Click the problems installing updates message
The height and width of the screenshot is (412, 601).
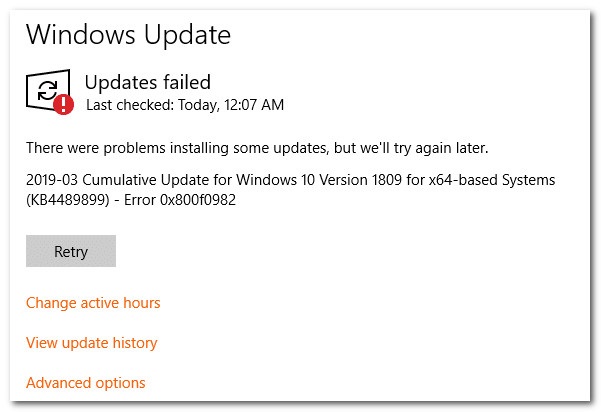257,148
